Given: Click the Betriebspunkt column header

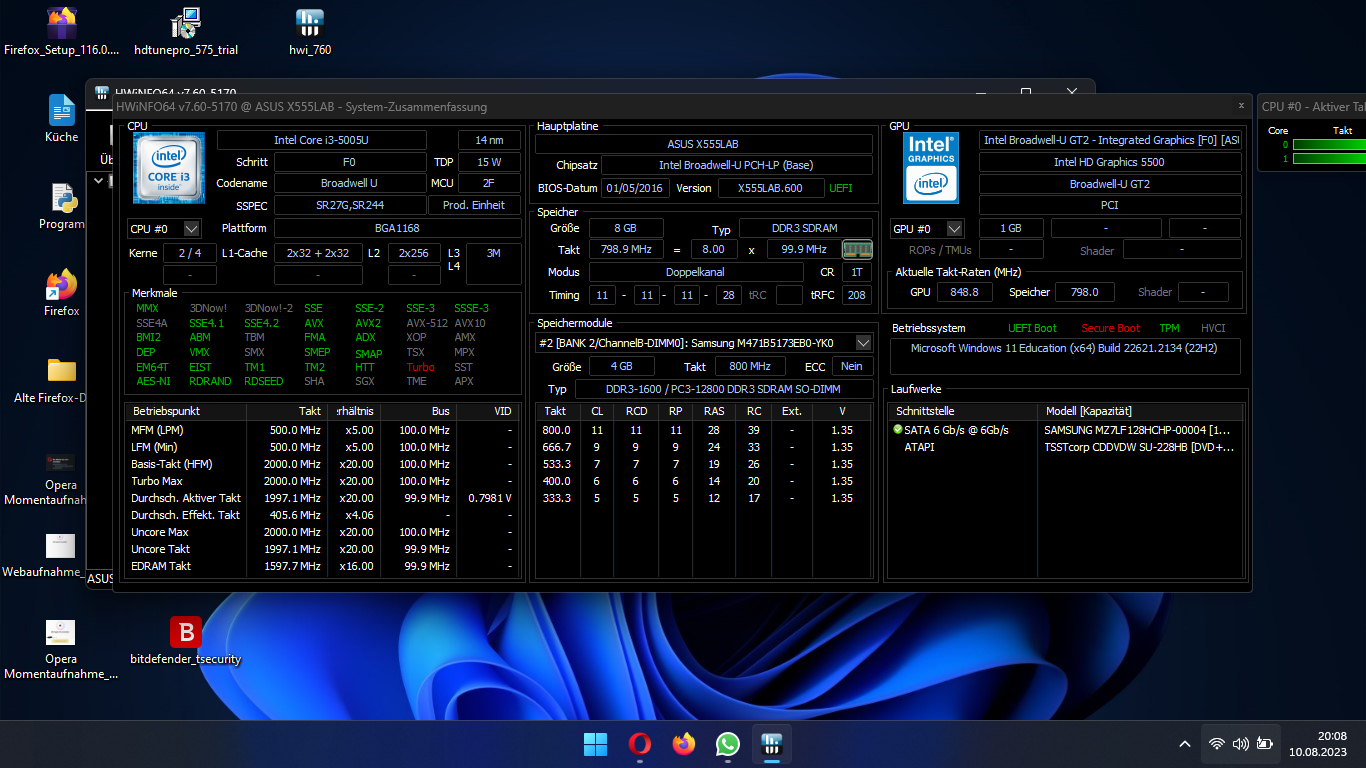Looking at the screenshot, I should click(x=185, y=411).
